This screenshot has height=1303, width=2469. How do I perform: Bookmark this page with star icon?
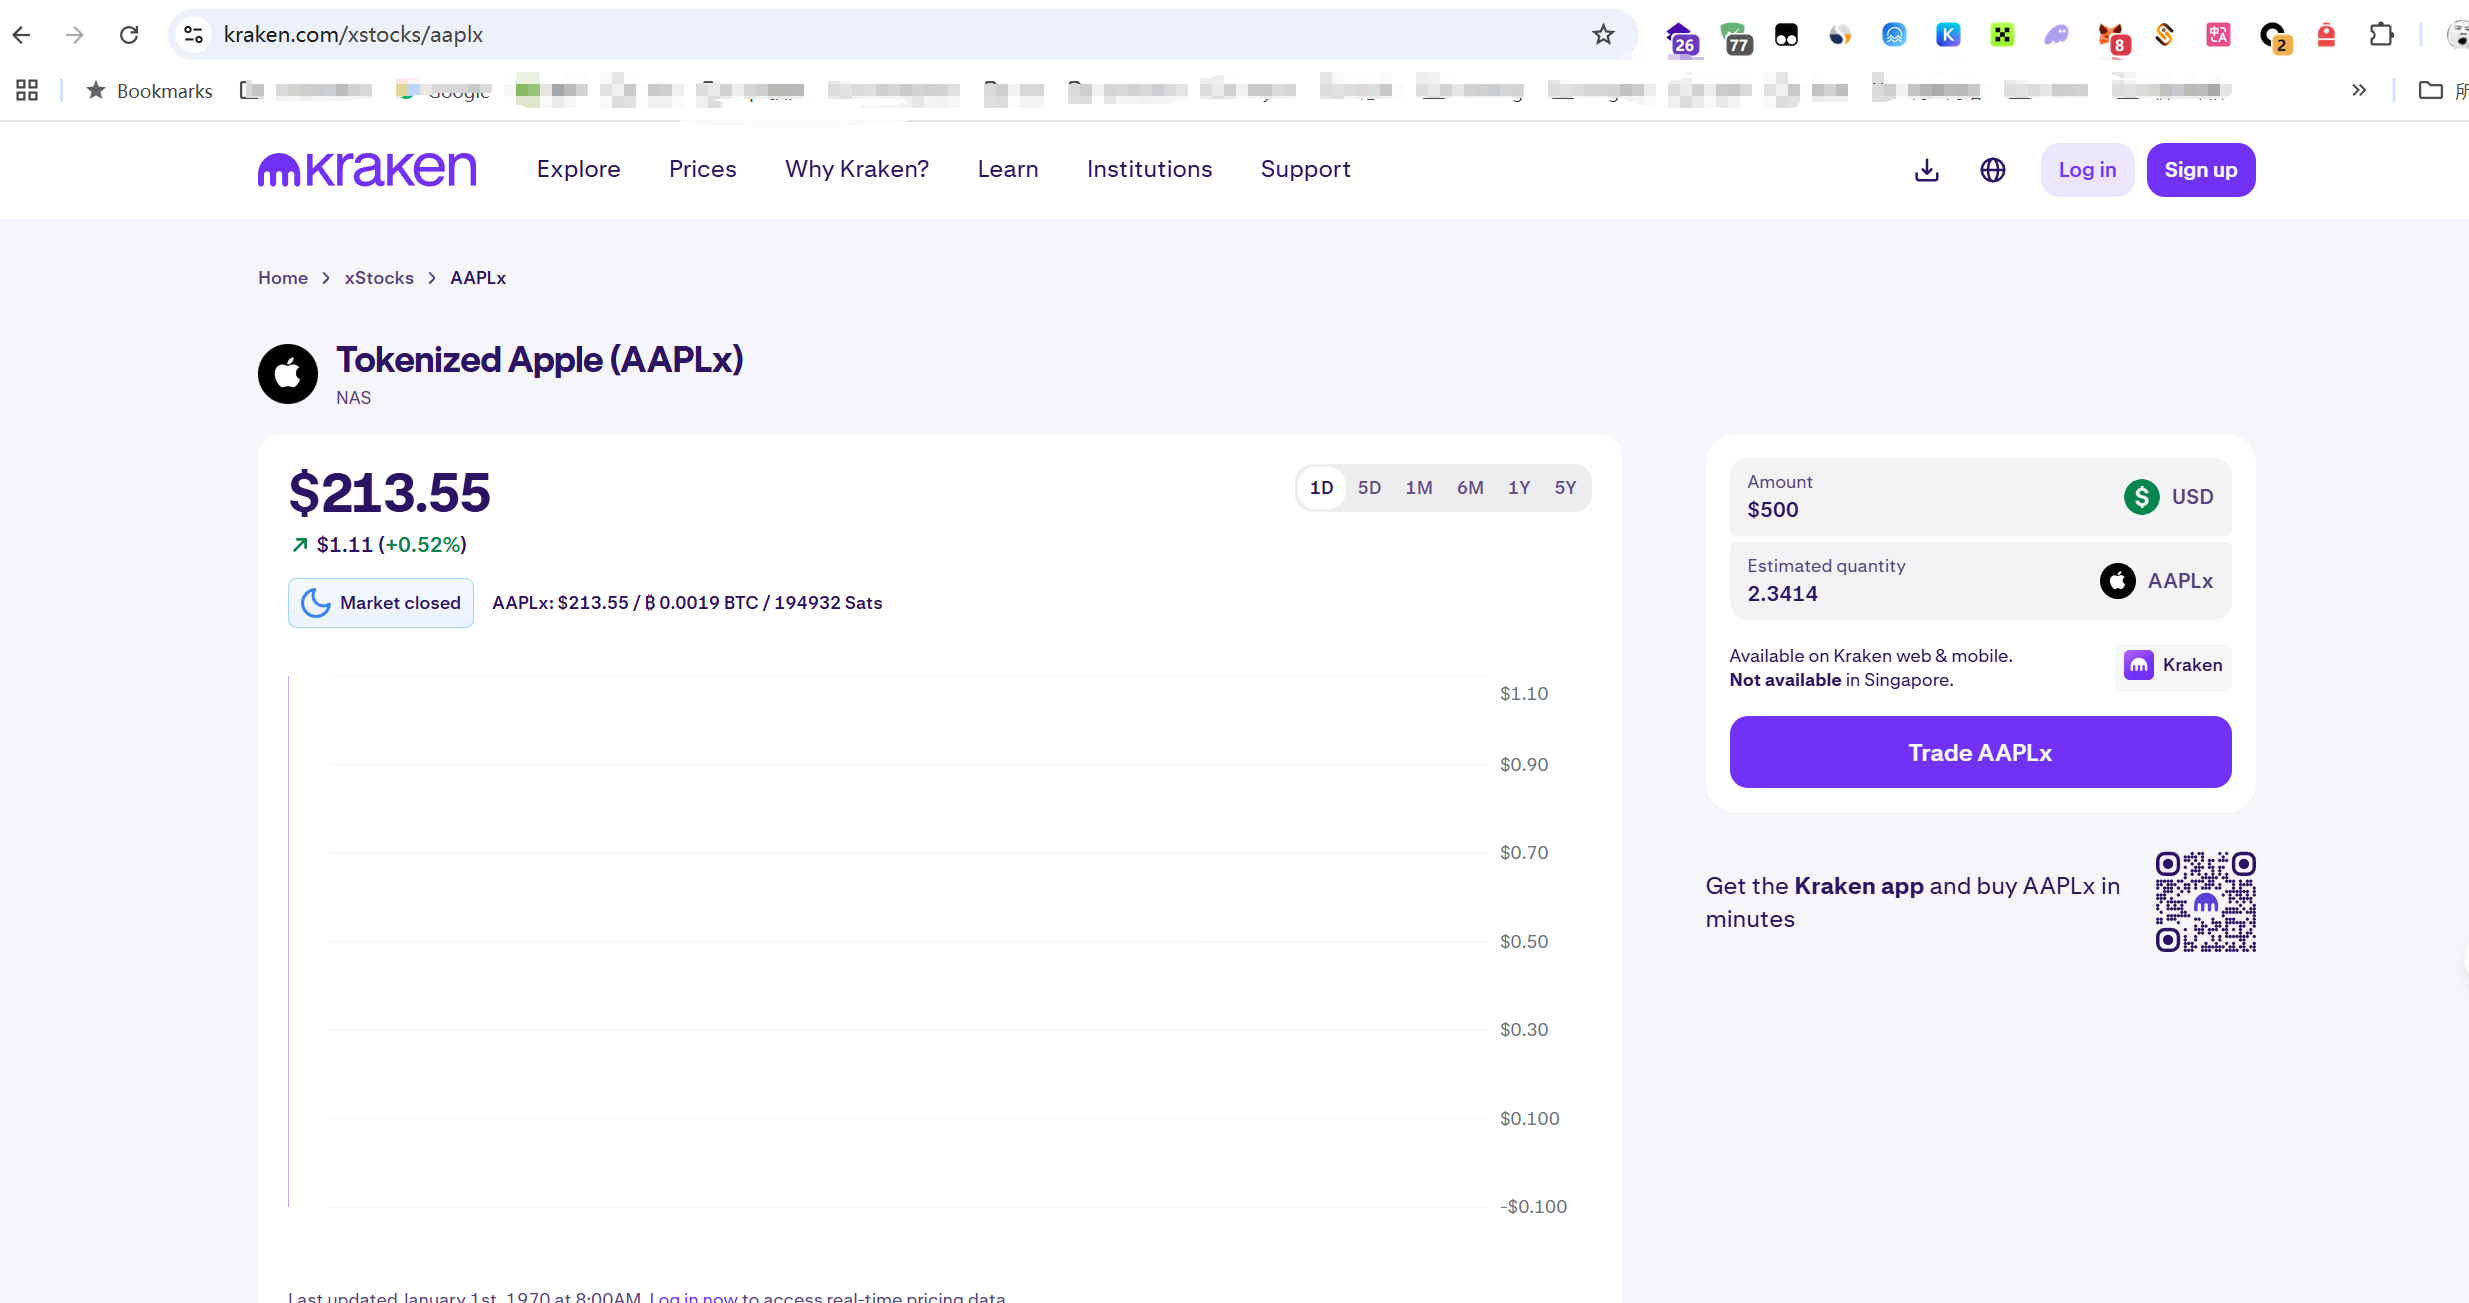point(1603,35)
